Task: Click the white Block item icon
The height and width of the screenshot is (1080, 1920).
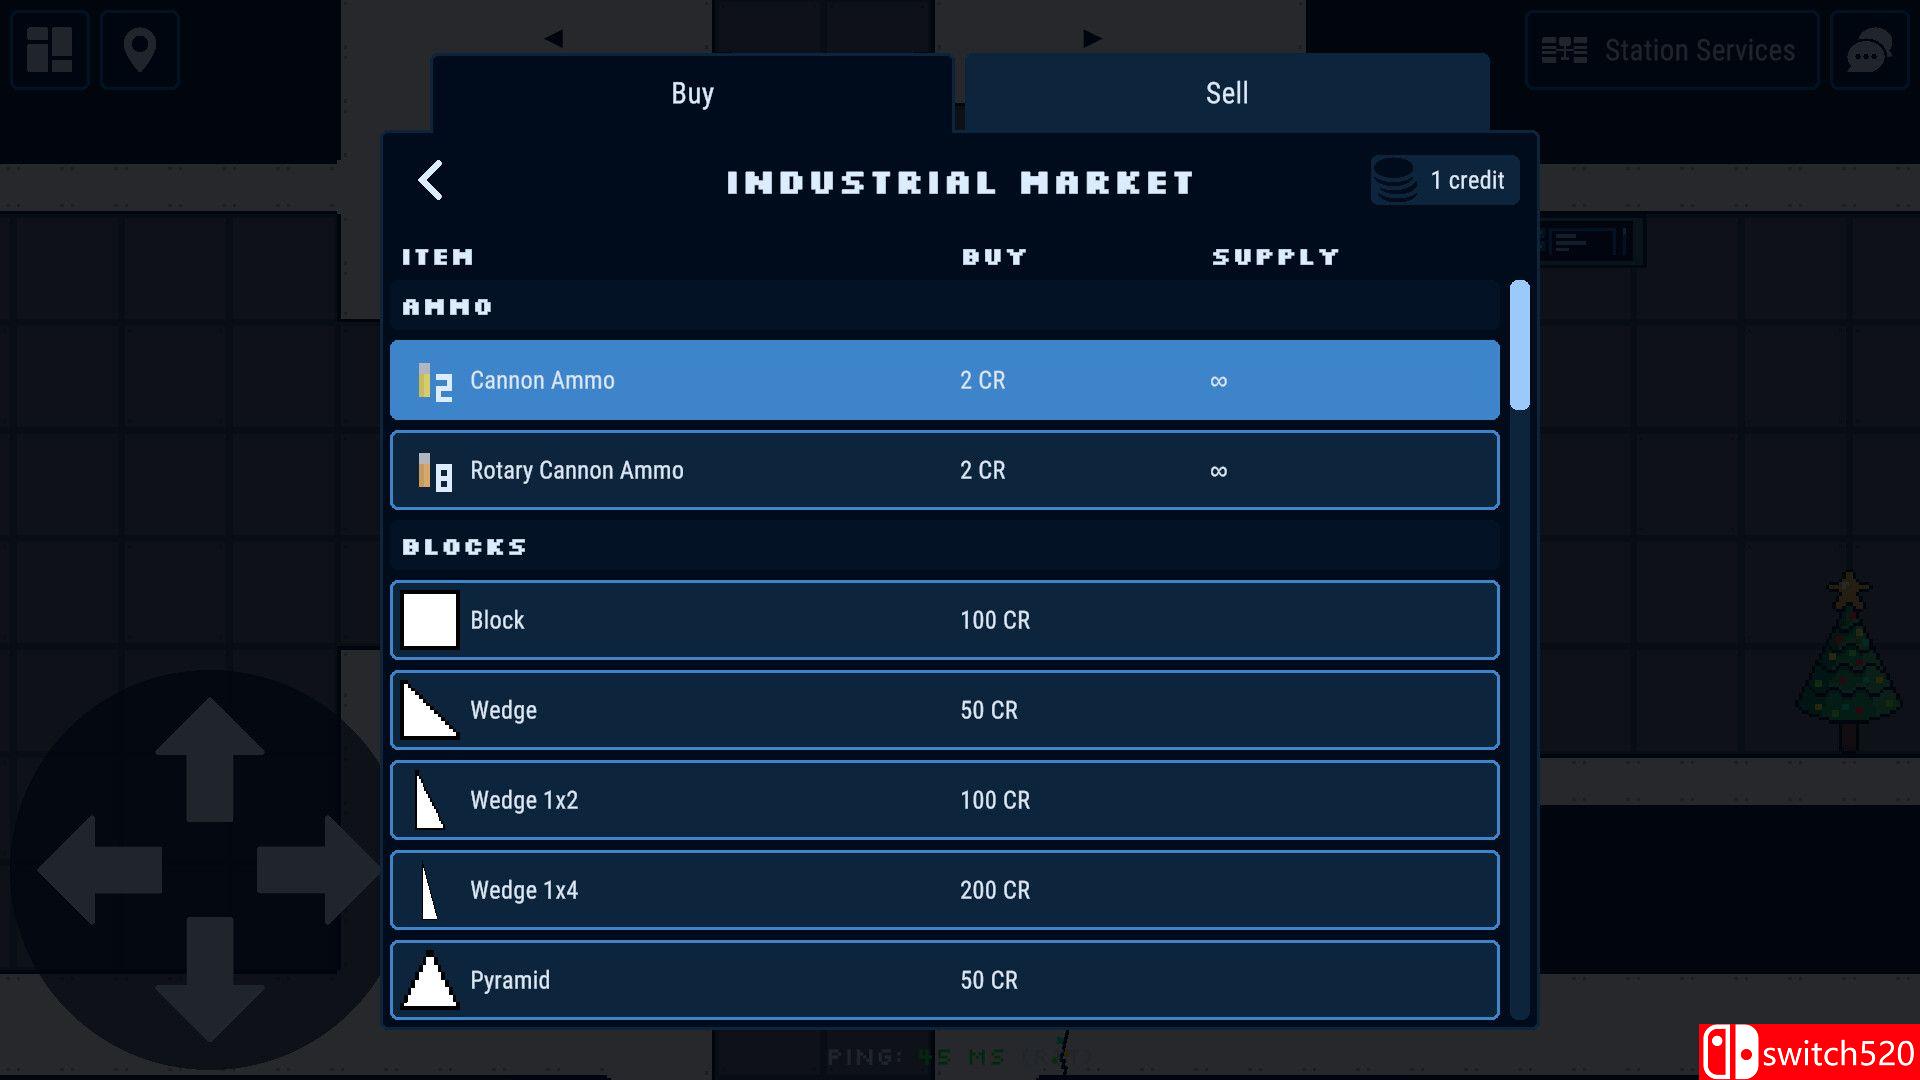Action: pyautogui.click(x=429, y=620)
